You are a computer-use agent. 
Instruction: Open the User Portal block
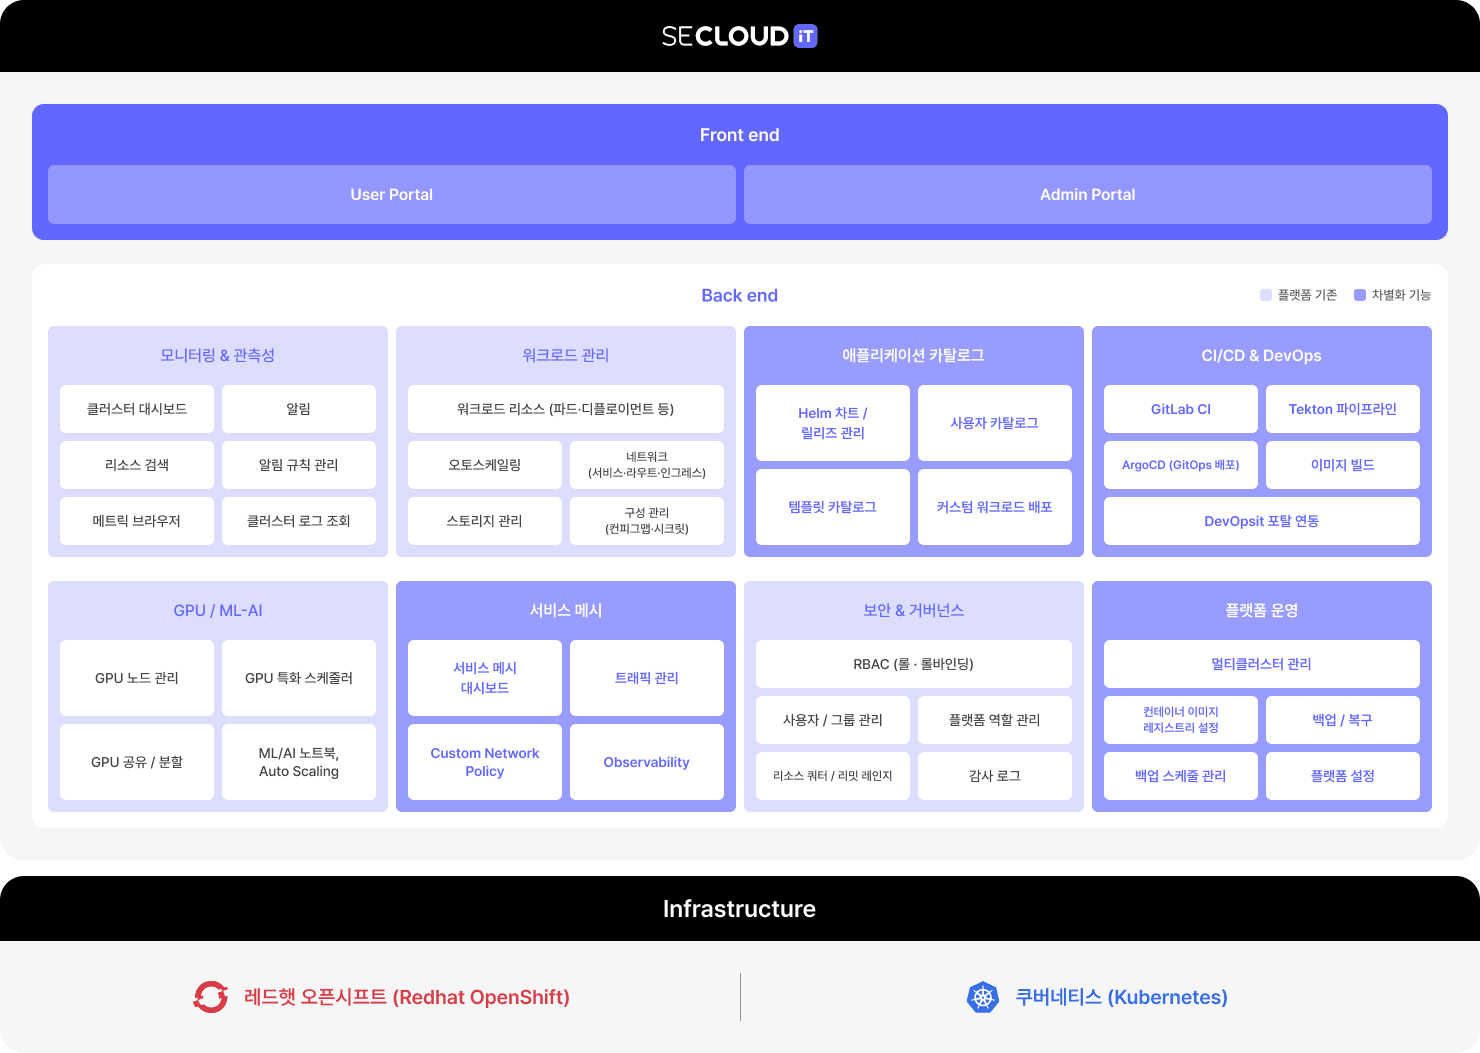pos(392,194)
